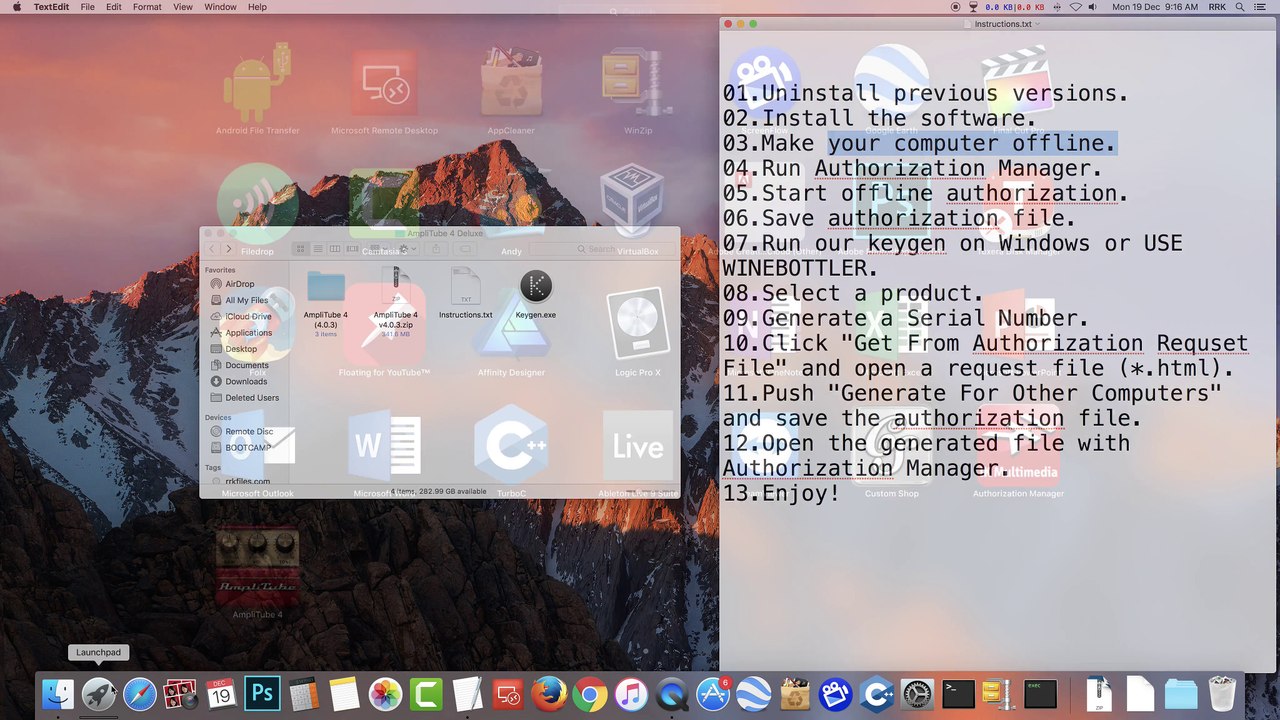Launch Photoshop from the Dock
The height and width of the screenshot is (720, 1280).
[x=262, y=694]
